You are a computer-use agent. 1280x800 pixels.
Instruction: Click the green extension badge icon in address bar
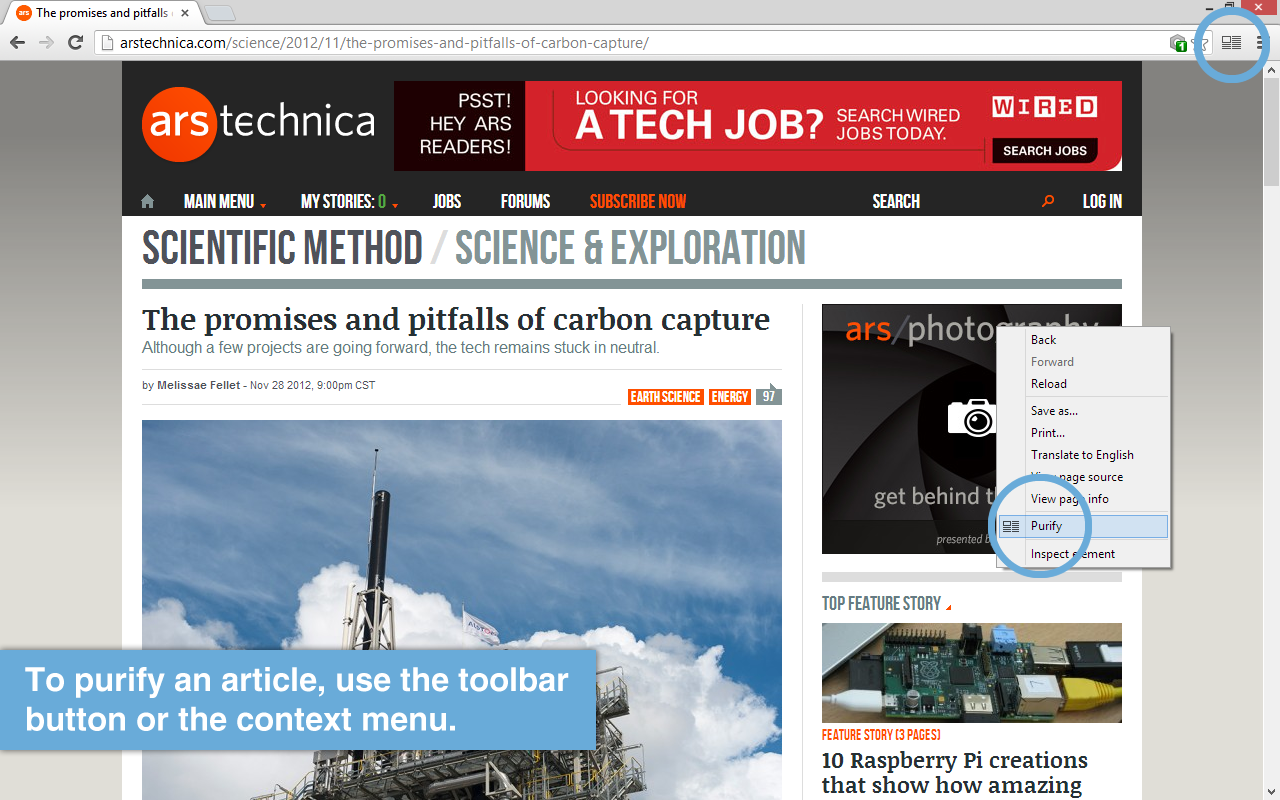pyautogui.click(x=1178, y=43)
